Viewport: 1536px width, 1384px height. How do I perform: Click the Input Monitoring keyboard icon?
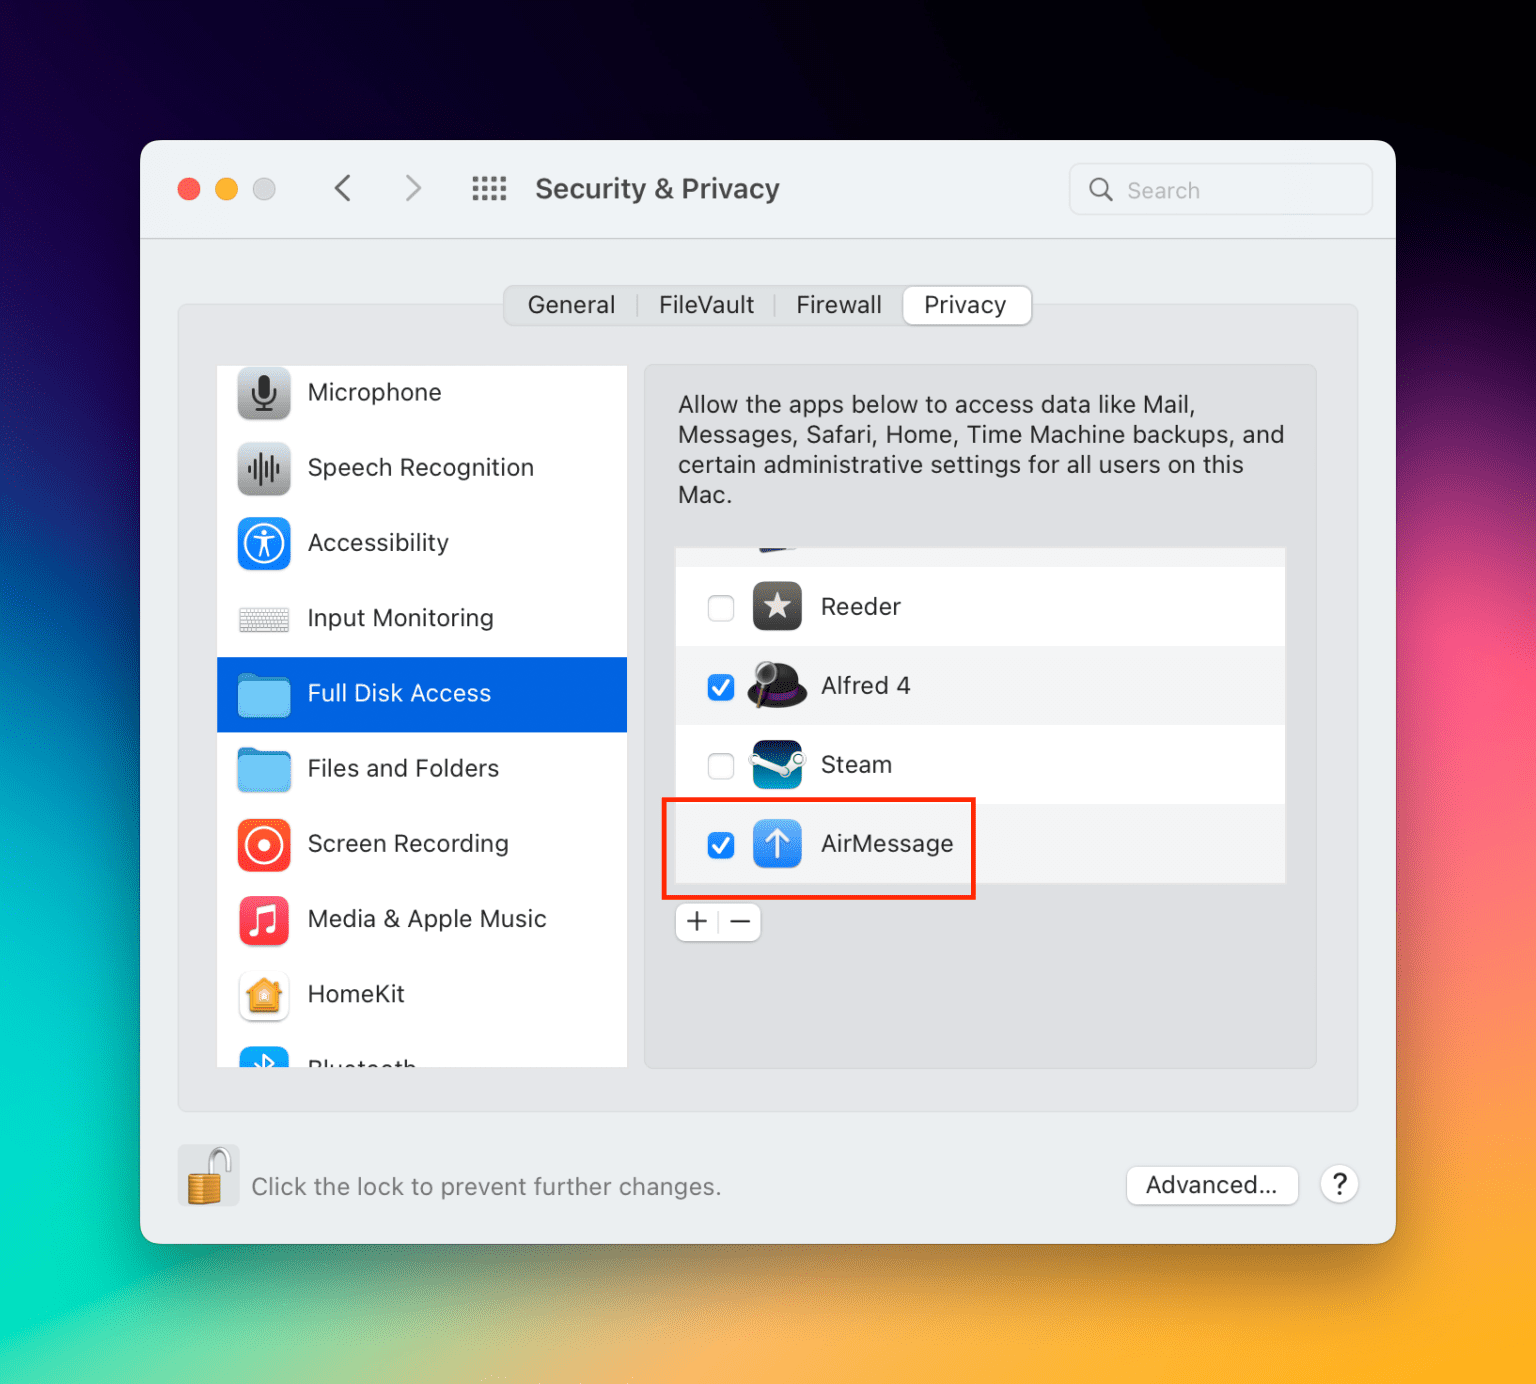click(x=263, y=619)
